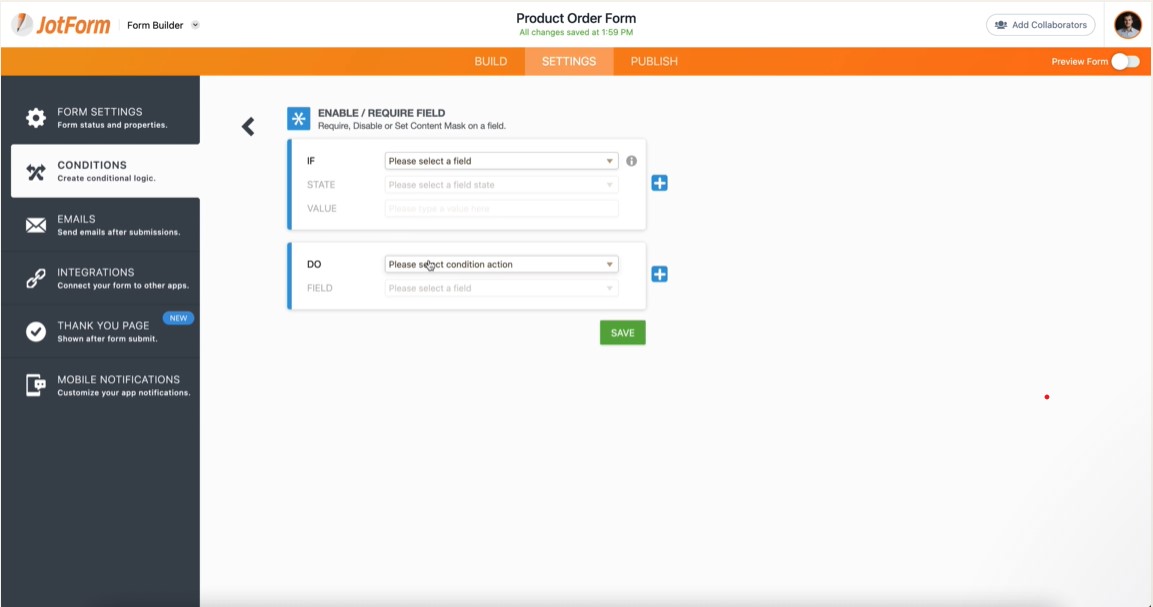The width and height of the screenshot is (1153, 607).
Task: Click the Enable/Require Field asterisk icon
Action: point(299,118)
